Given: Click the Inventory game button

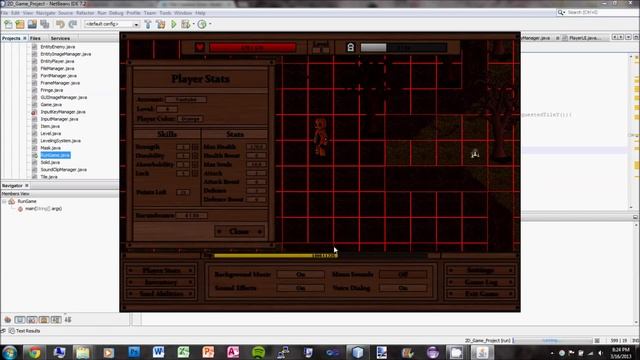Looking at the screenshot, I should point(161,282).
